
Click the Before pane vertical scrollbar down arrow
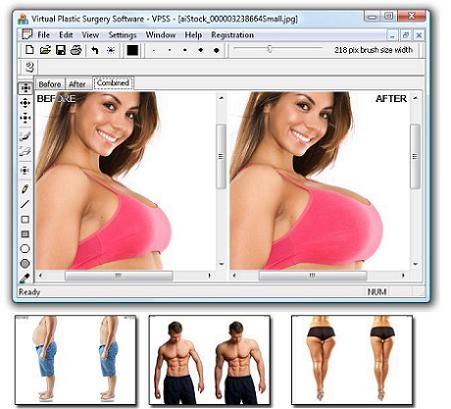221,264
